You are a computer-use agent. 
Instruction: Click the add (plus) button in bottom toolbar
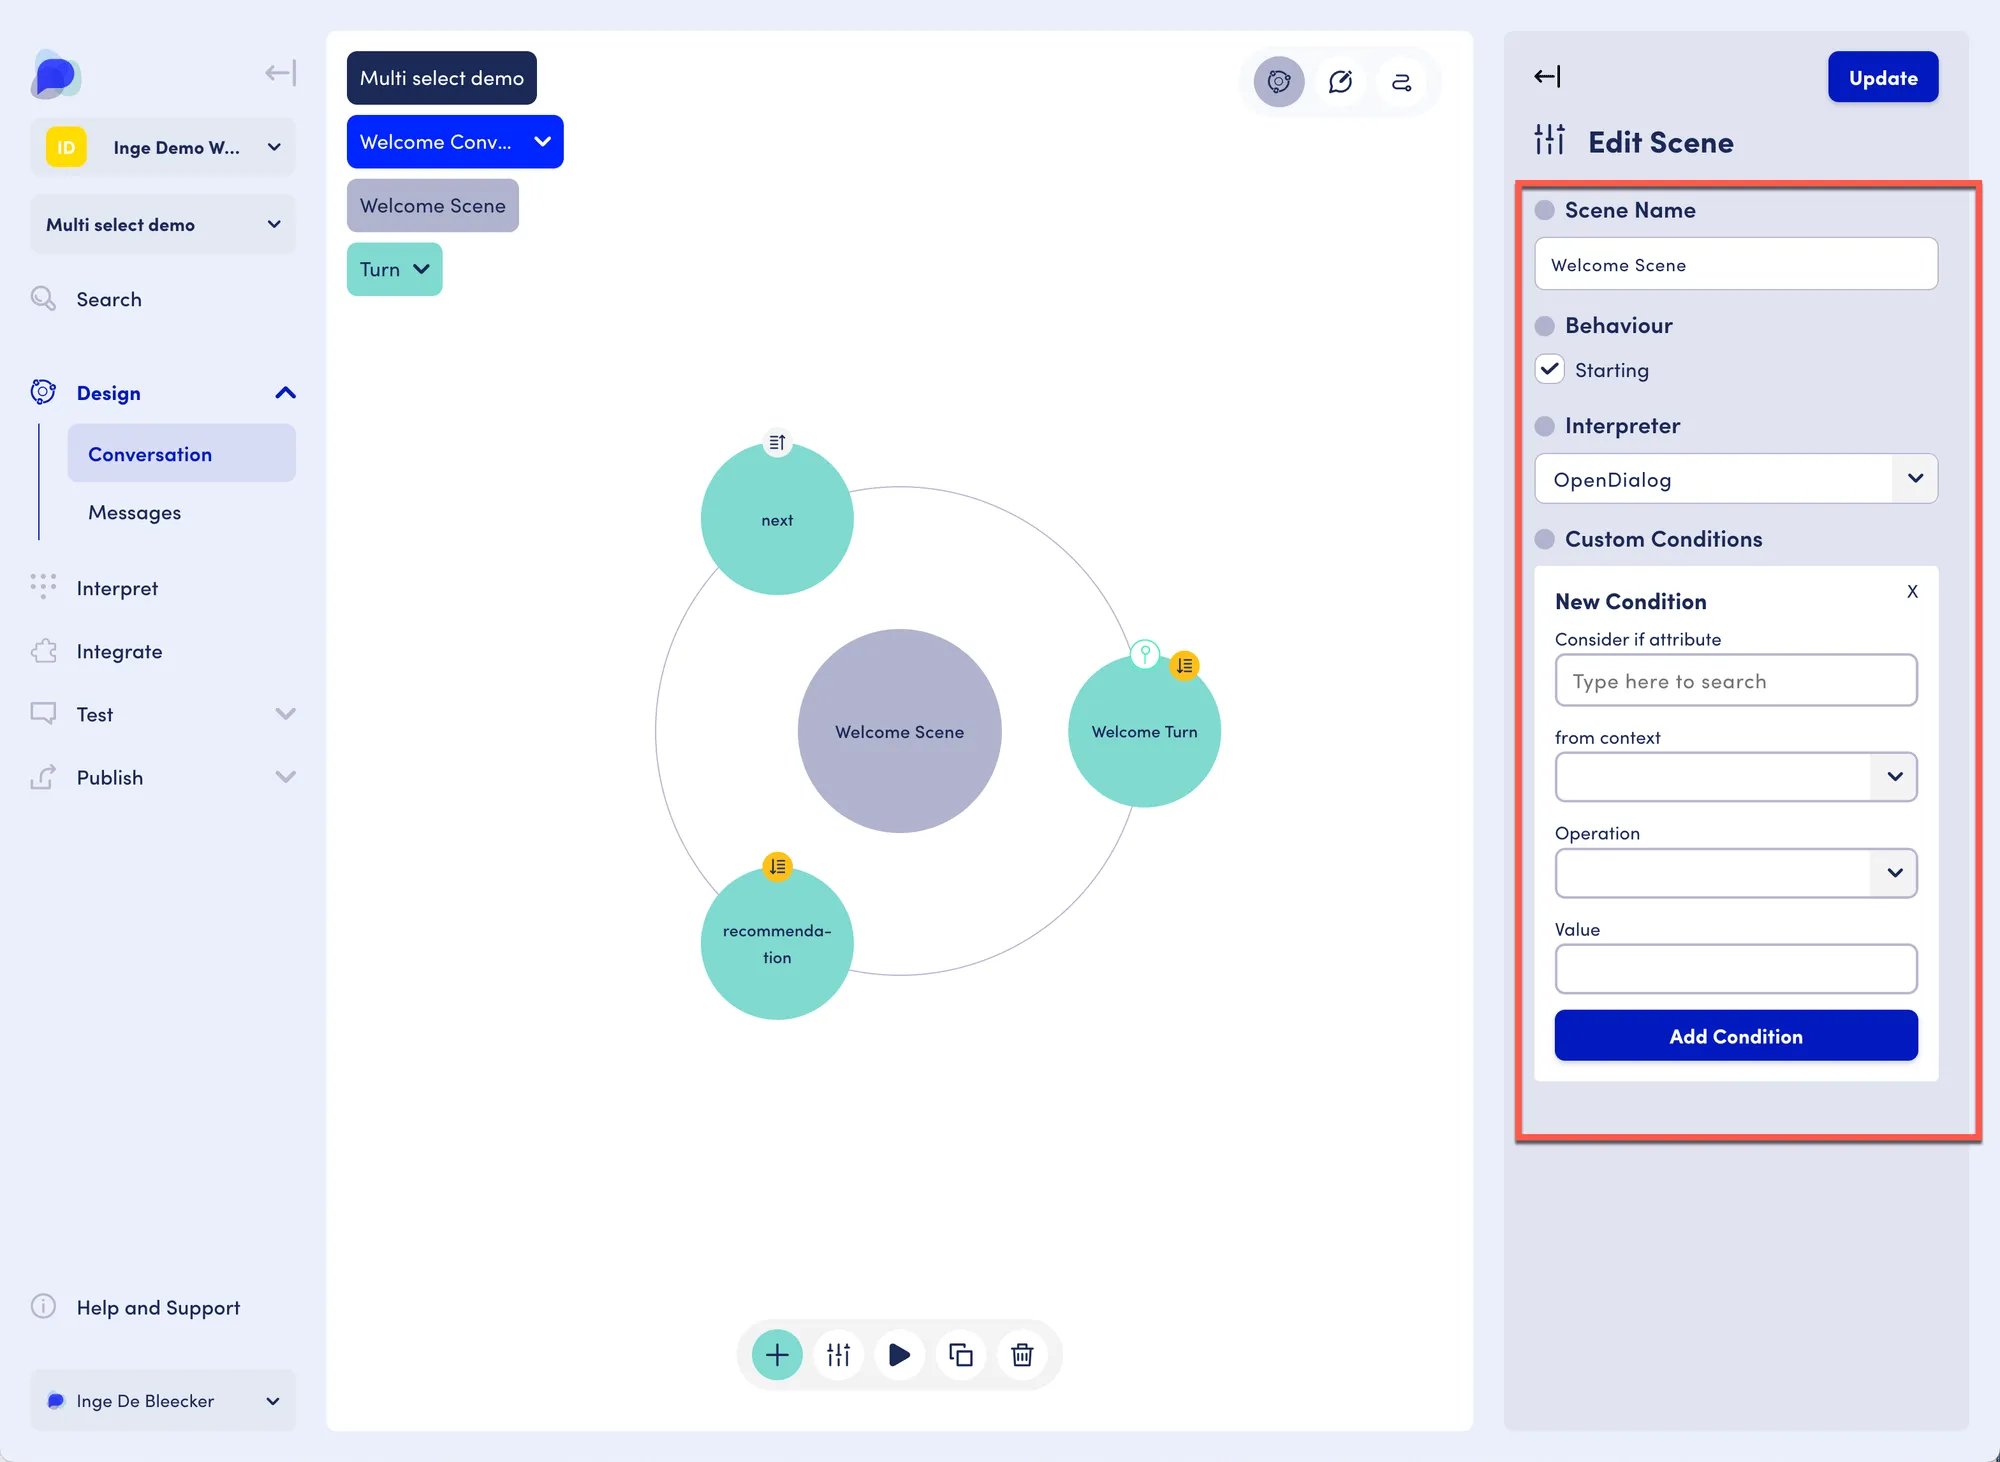[x=777, y=1355]
